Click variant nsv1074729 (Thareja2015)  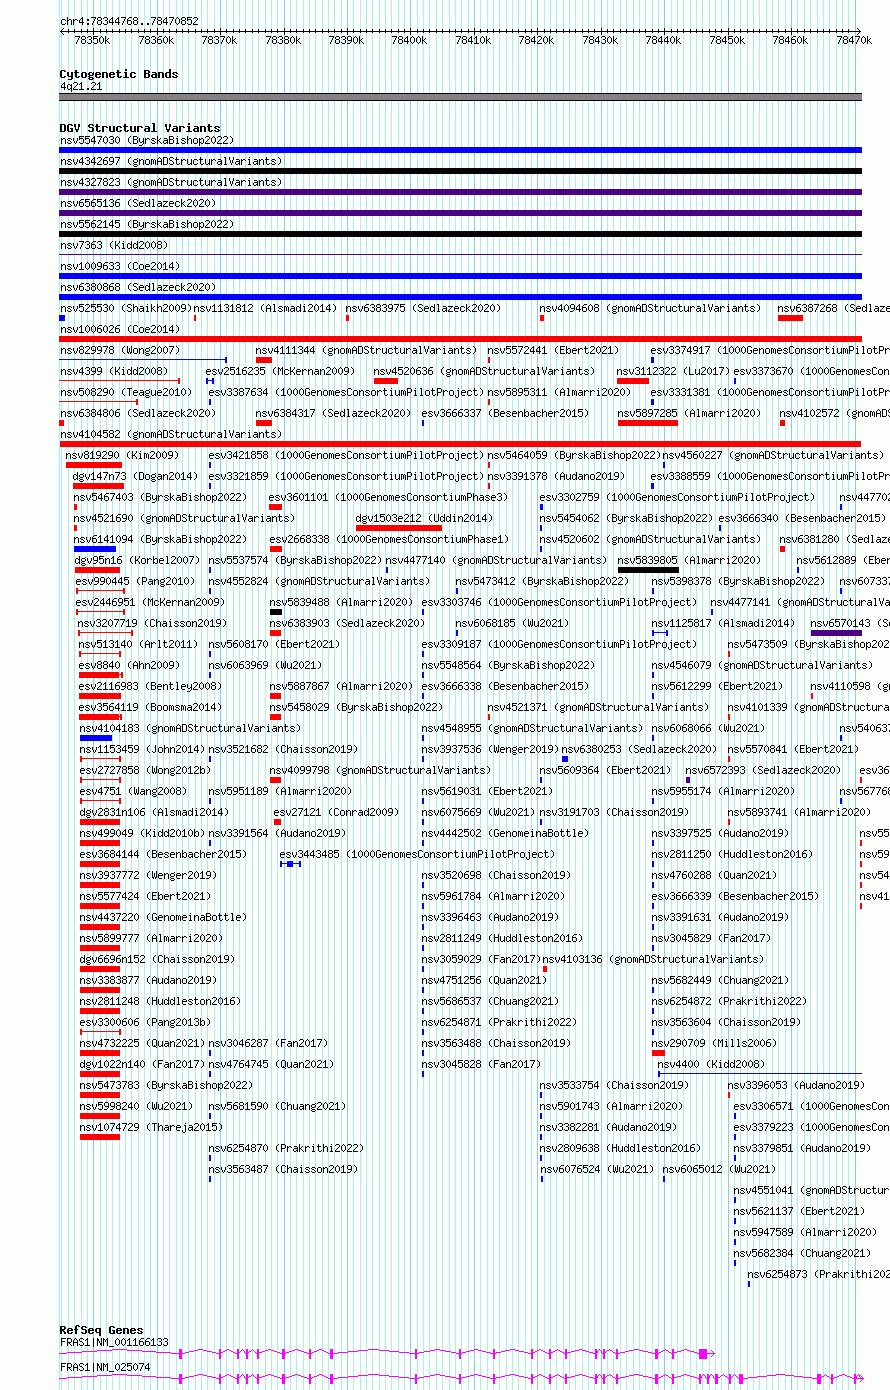pyautogui.click(x=151, y=1127)
